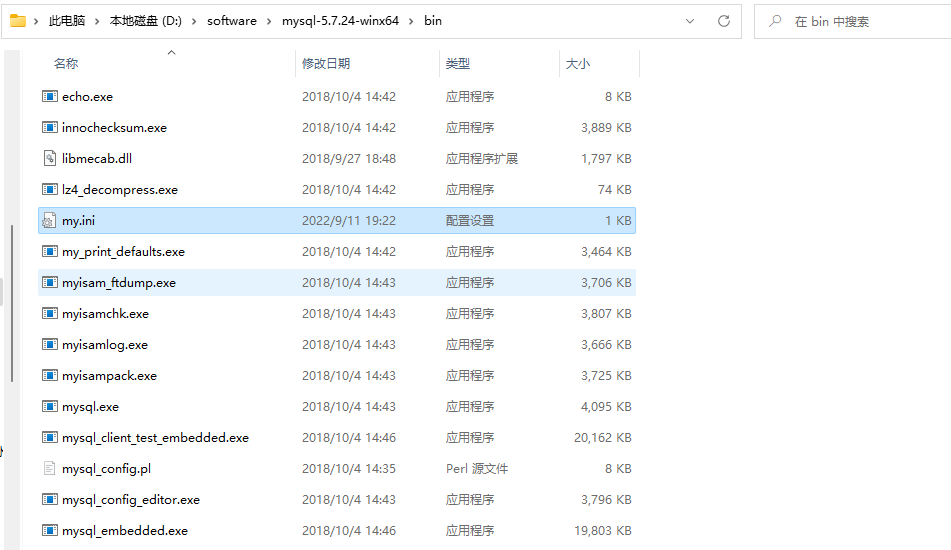Click the myisam_ftdump.exe file icon

(x=50, y=282)
